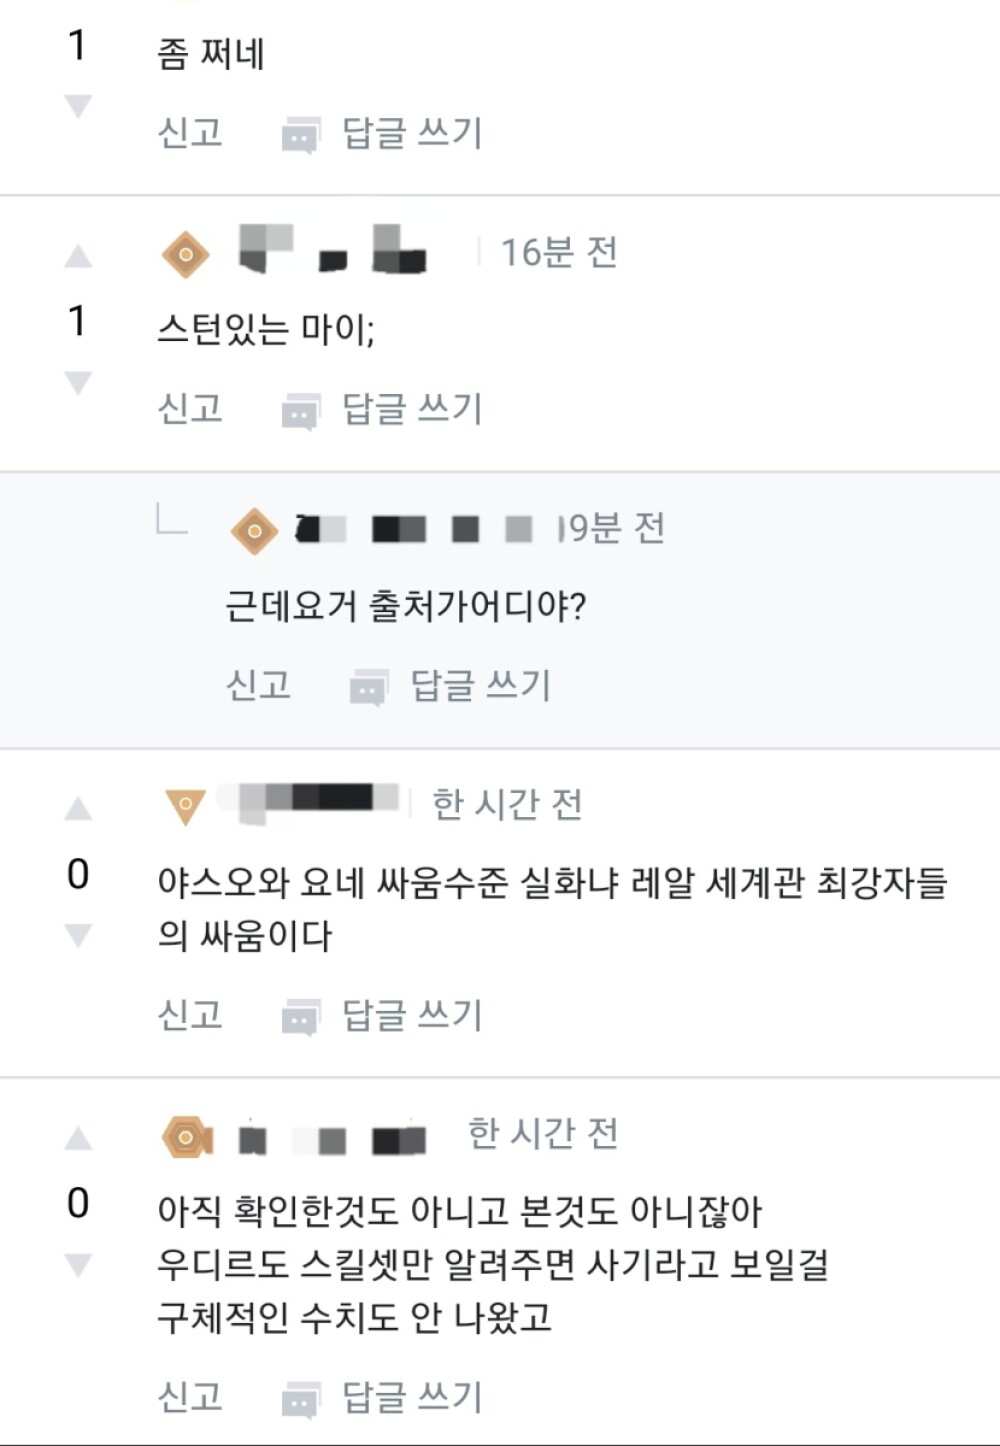
Task: Click the orange badge beside the '근데요거' reply author
Action: point(254,530)
